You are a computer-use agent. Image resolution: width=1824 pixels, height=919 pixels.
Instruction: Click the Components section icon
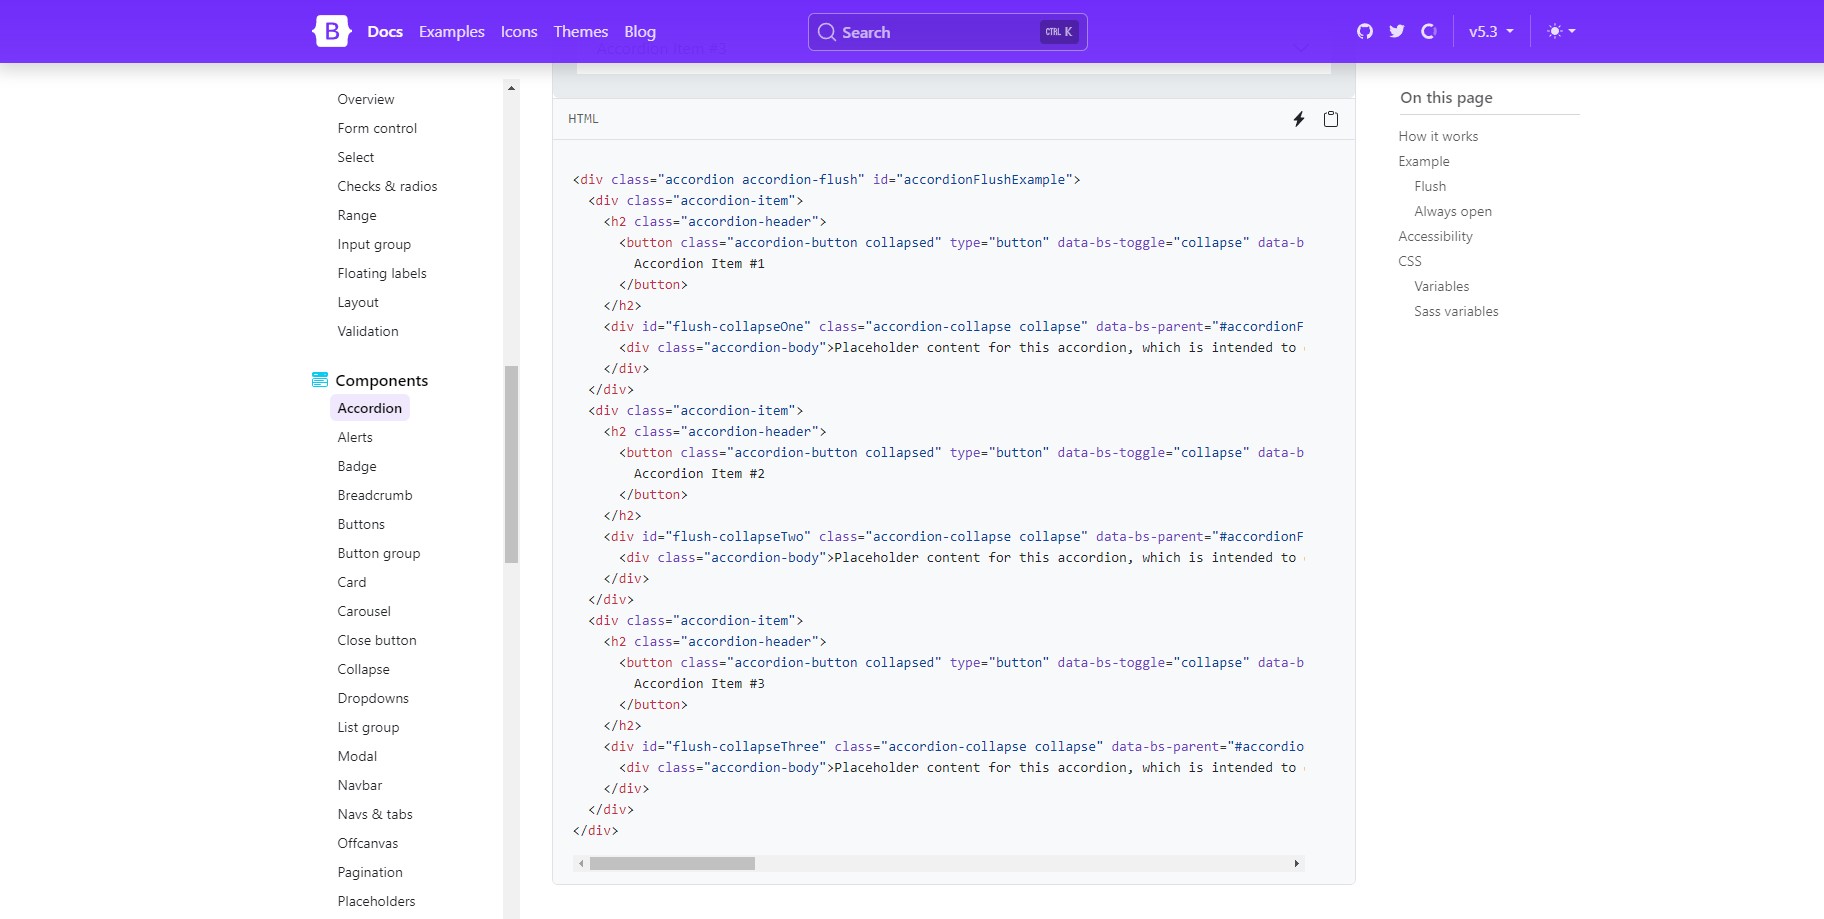320,380
